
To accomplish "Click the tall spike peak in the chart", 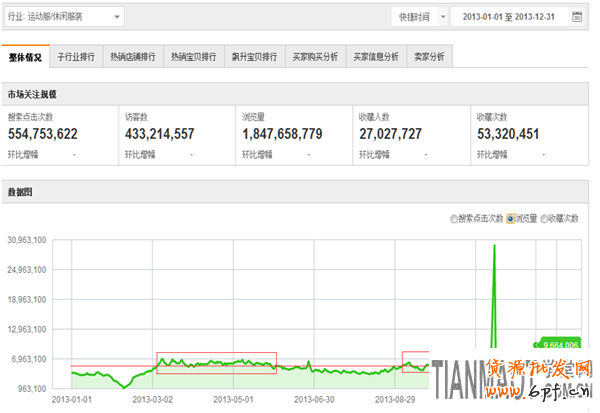I will (x=493, y=246).
